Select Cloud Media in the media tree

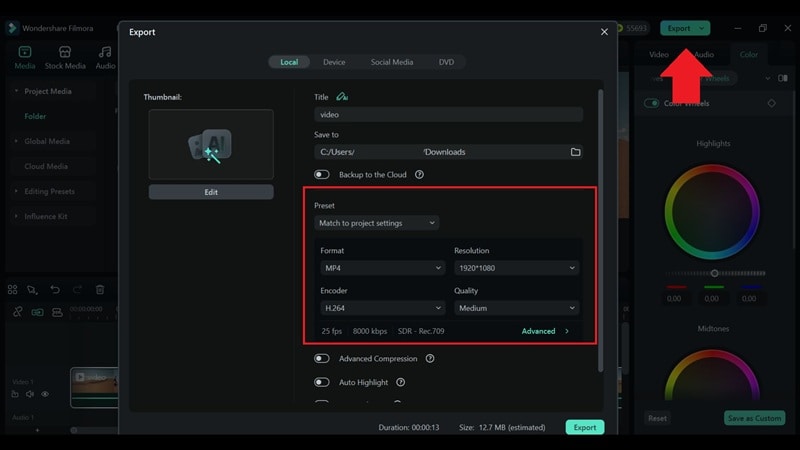pyautogui.click(x=46, y=166)
